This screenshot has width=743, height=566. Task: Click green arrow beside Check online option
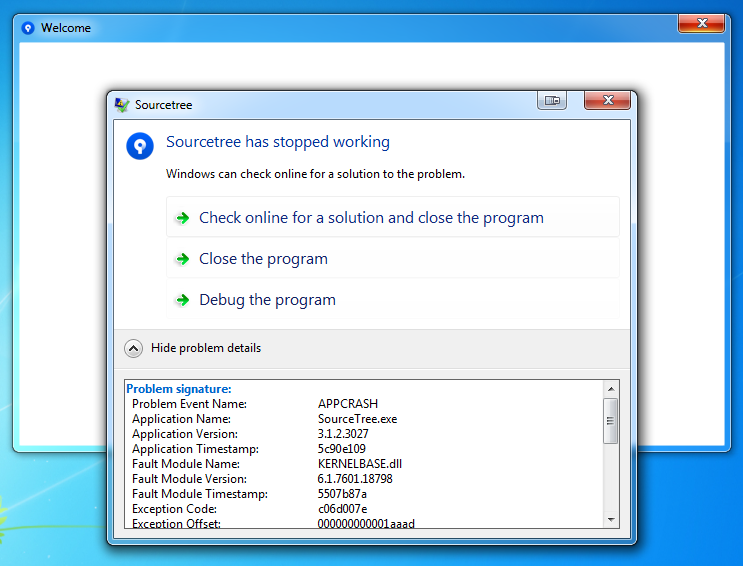pyautogui.click(x=182, y=218)
